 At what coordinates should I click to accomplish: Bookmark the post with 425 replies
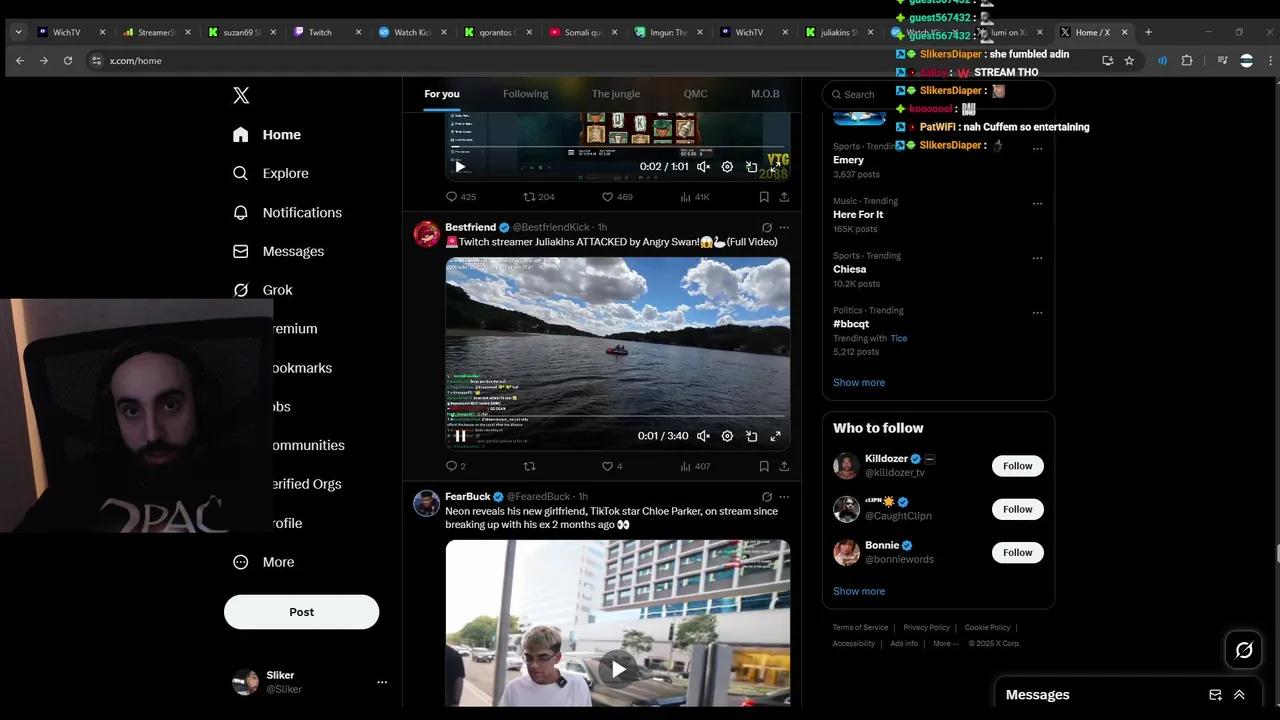[764, 197]
